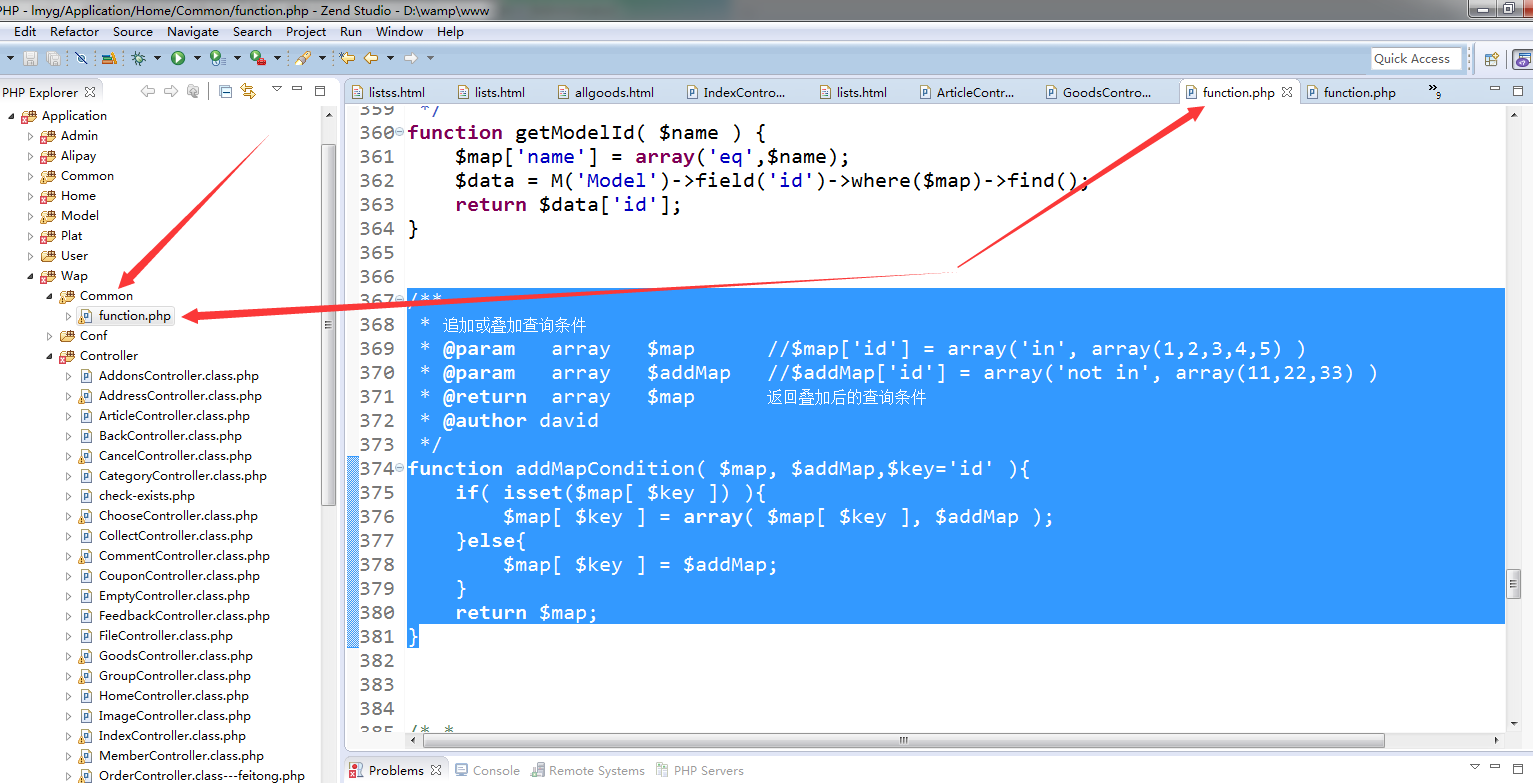Click the Profile icon in toolbar
This screenshot has height=783, width=1533.
[217, 58]
